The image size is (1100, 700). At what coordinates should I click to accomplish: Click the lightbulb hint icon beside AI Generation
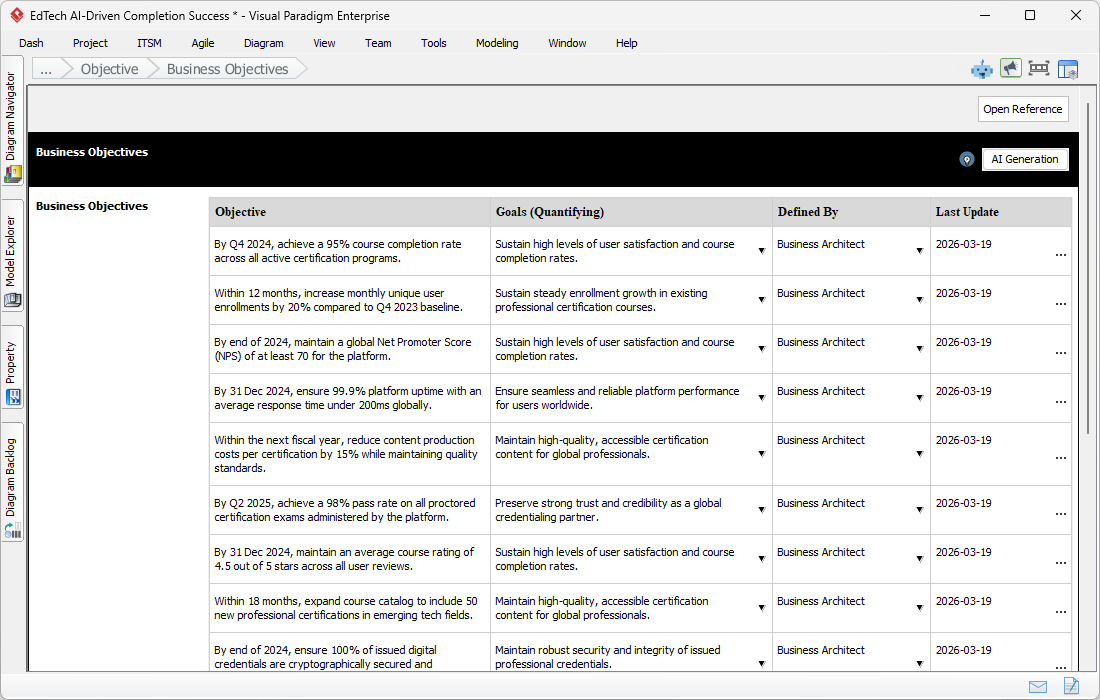pyautogui.click(x=966, y=159)
